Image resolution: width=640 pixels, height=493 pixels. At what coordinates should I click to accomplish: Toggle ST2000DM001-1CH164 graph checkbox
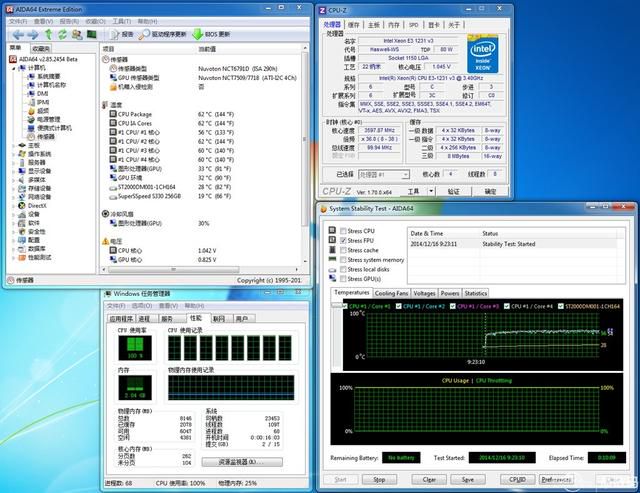tap(561, 306)
